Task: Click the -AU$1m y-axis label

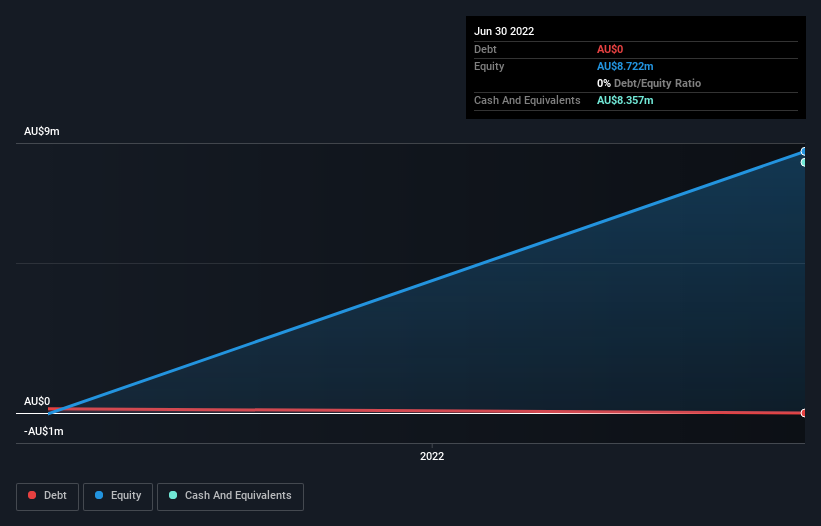Action: coord(43,431)
